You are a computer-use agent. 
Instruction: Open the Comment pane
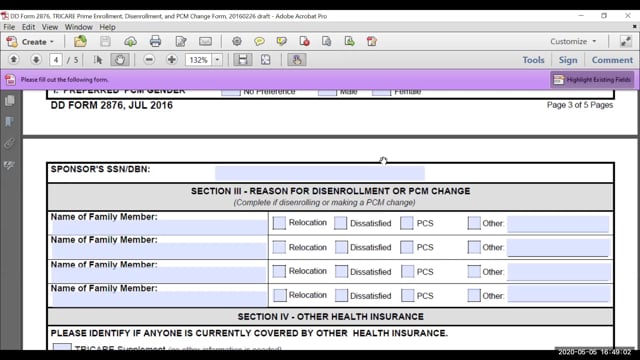pyautogui.click(x=612, y=60)
